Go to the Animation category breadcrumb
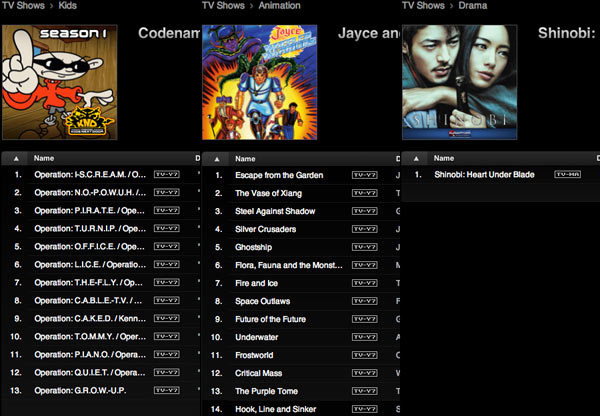This screenshot has height=416, width=600. (285, 6)
